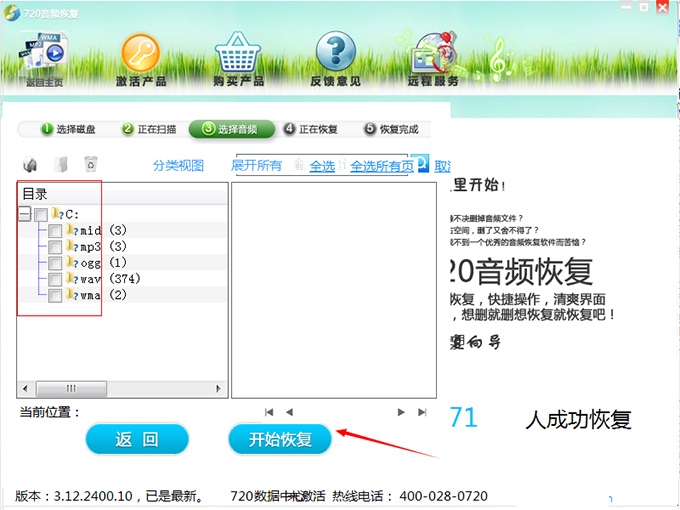Image resolution: width=680 pixels, height=510 pixels.
Task: Click the 返回 back button
Action: tap(137, 439)
